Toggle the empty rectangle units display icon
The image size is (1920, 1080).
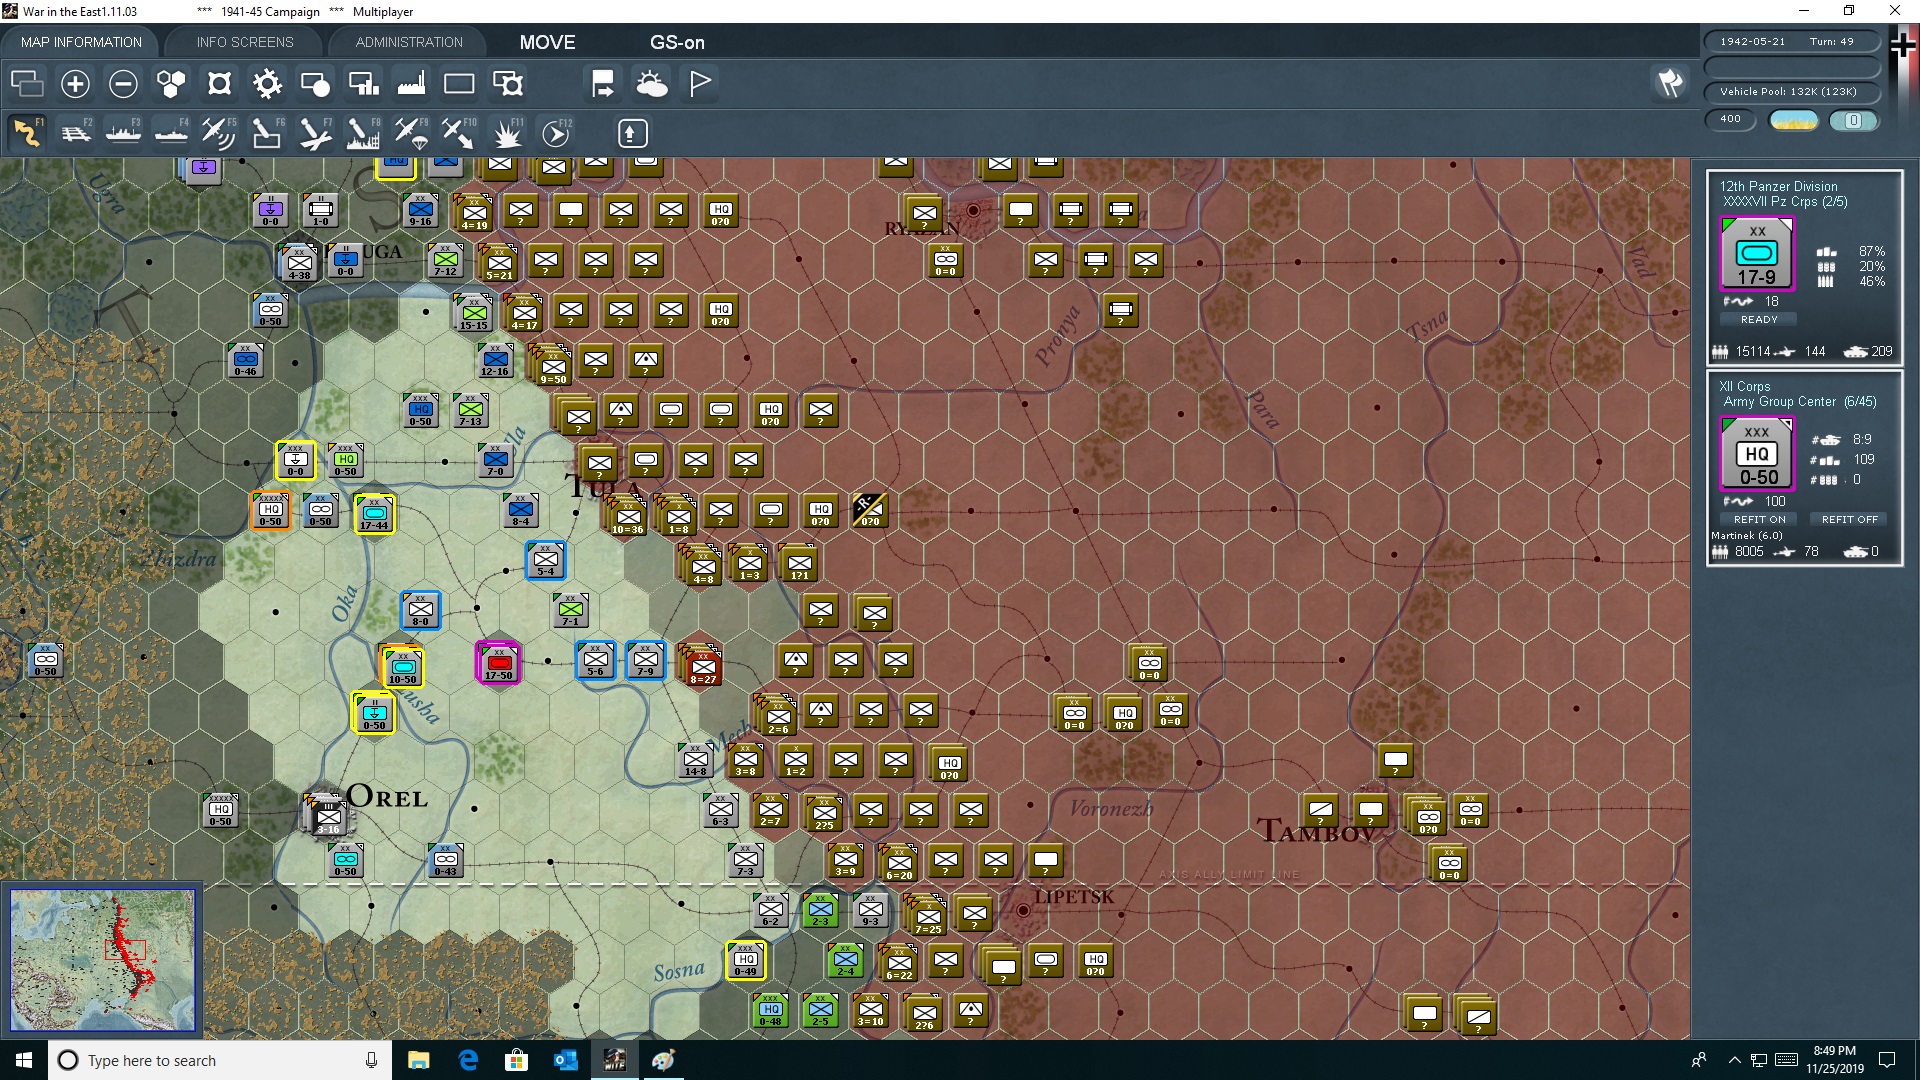(x=459, y=84)
